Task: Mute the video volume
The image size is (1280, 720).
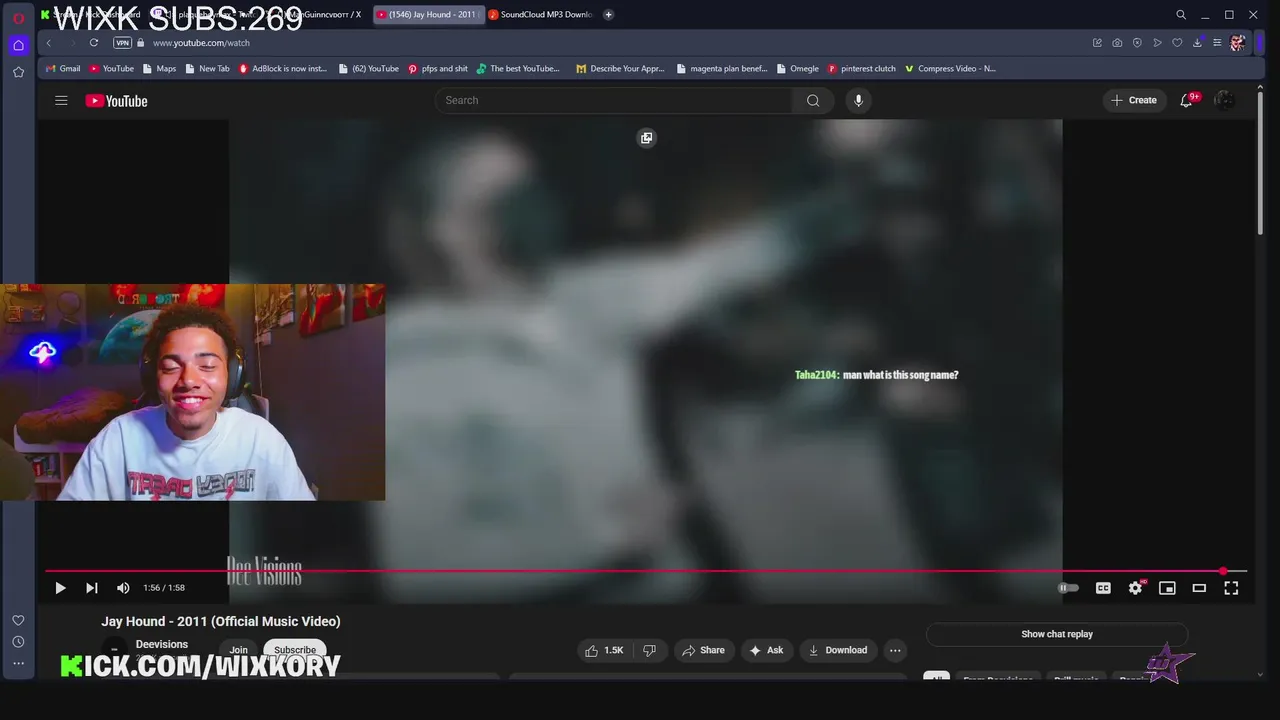Action: pyautogui.click(x=123, y=588)
